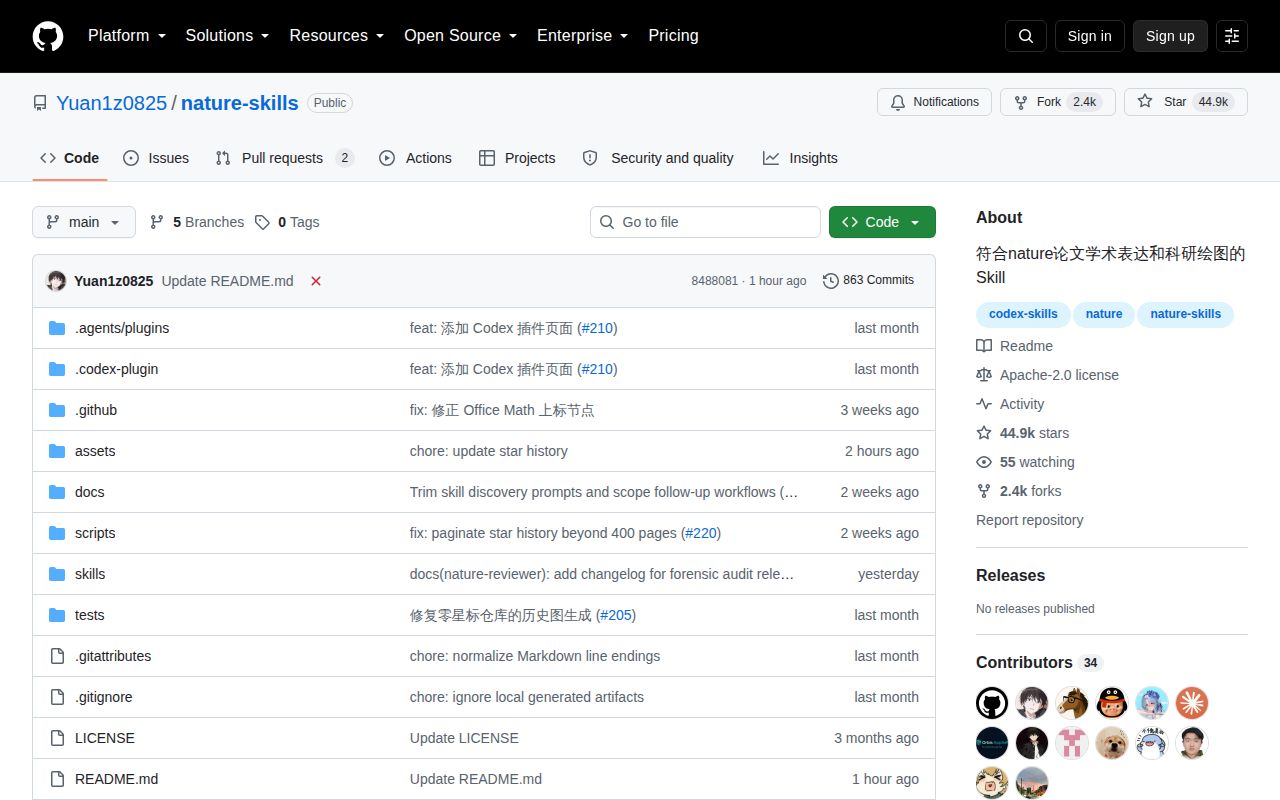Click the LICENSE file icon
The image size is (1280, 800).
(x=57, y=738)
